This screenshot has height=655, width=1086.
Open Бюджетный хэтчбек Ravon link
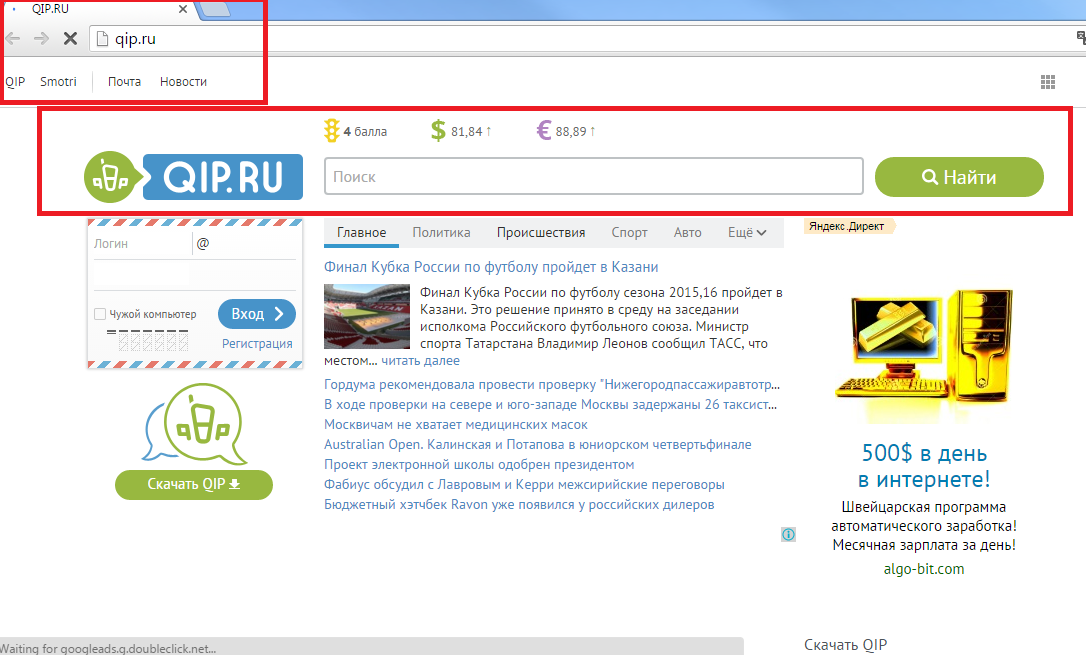(x=519, y=505)
